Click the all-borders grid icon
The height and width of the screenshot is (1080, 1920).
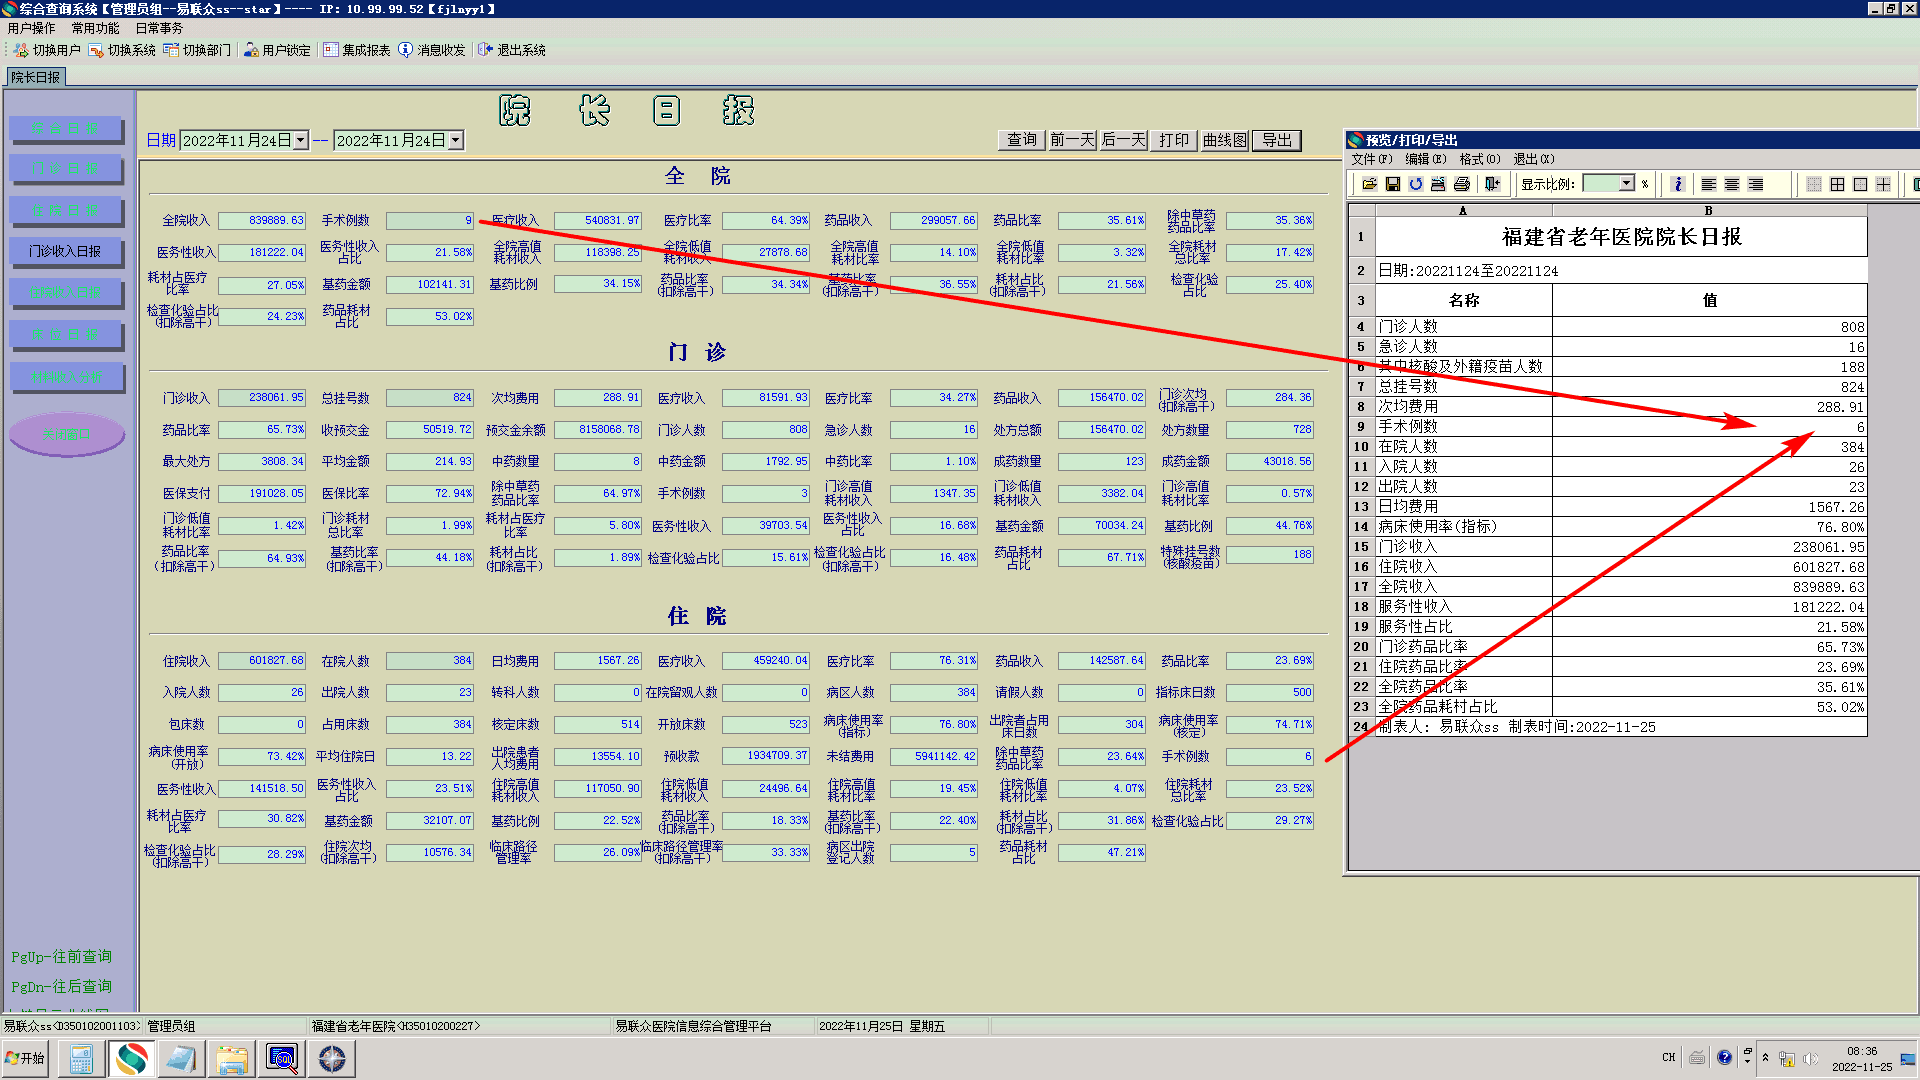click(x=1837, y=184)
